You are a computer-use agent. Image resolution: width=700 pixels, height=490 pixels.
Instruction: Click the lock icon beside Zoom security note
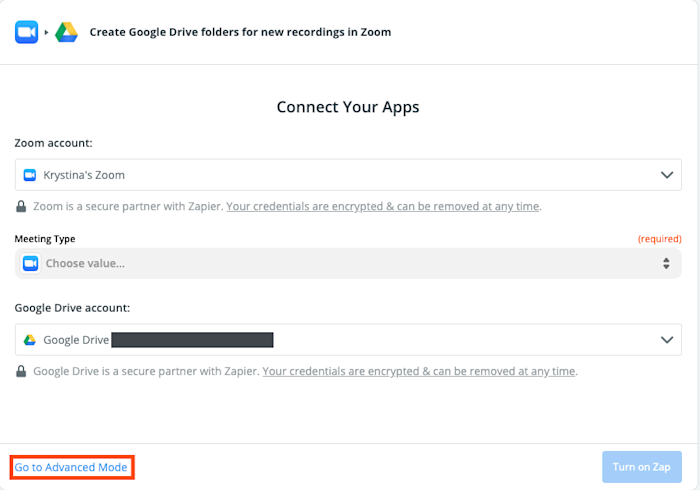tap(21, 206)
